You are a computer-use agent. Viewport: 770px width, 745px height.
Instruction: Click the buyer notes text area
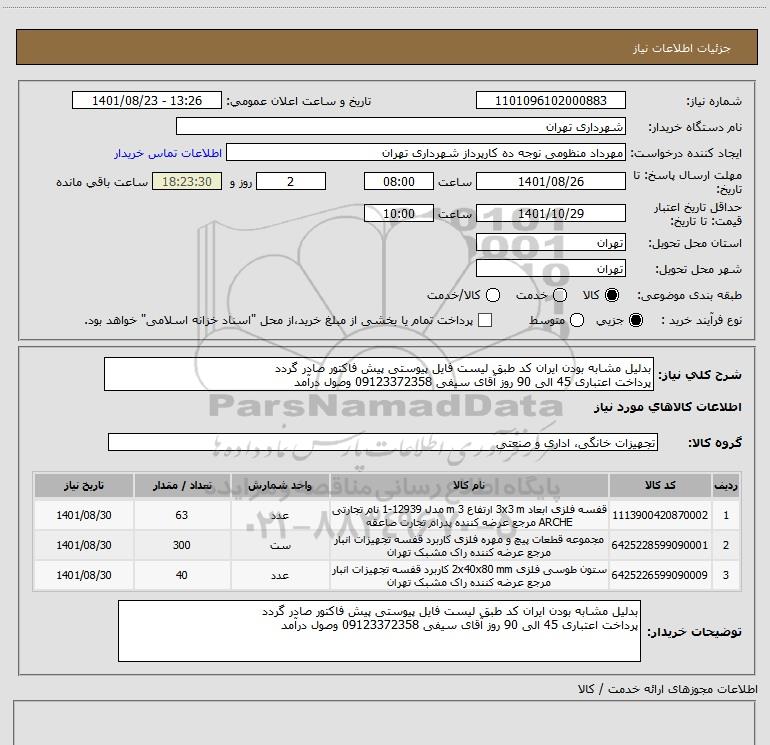[x=379, y=631]
